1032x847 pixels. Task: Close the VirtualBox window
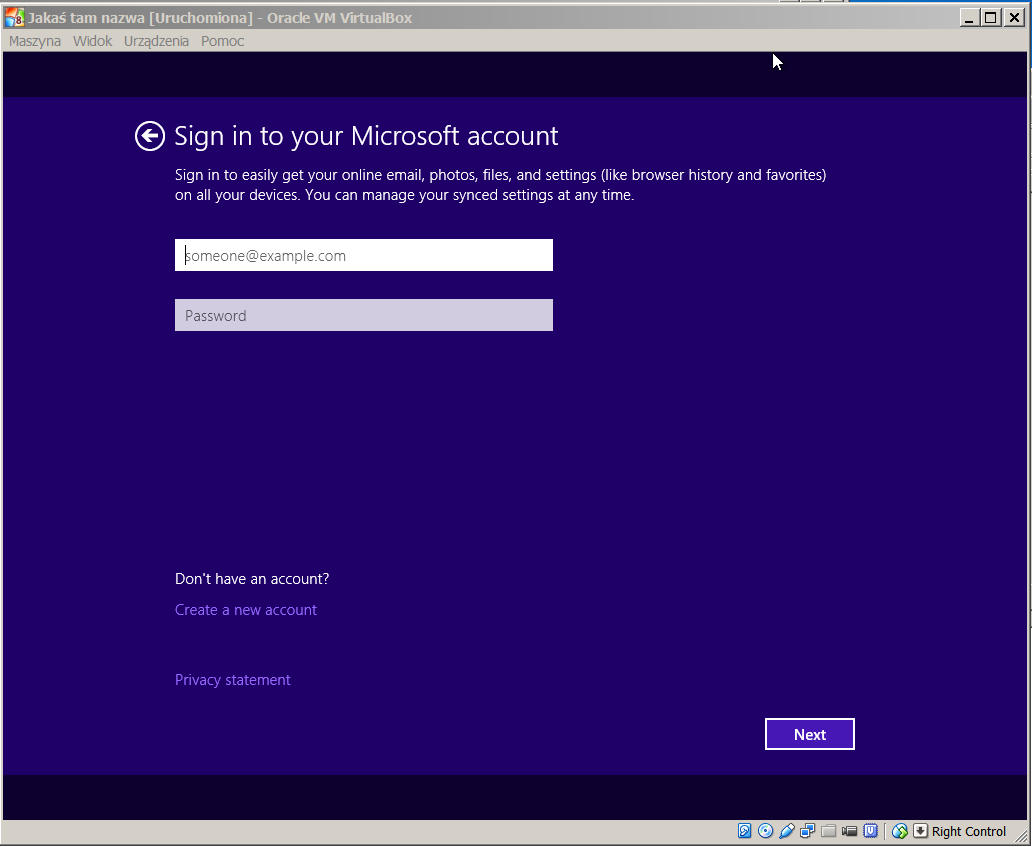(1014, 18)
